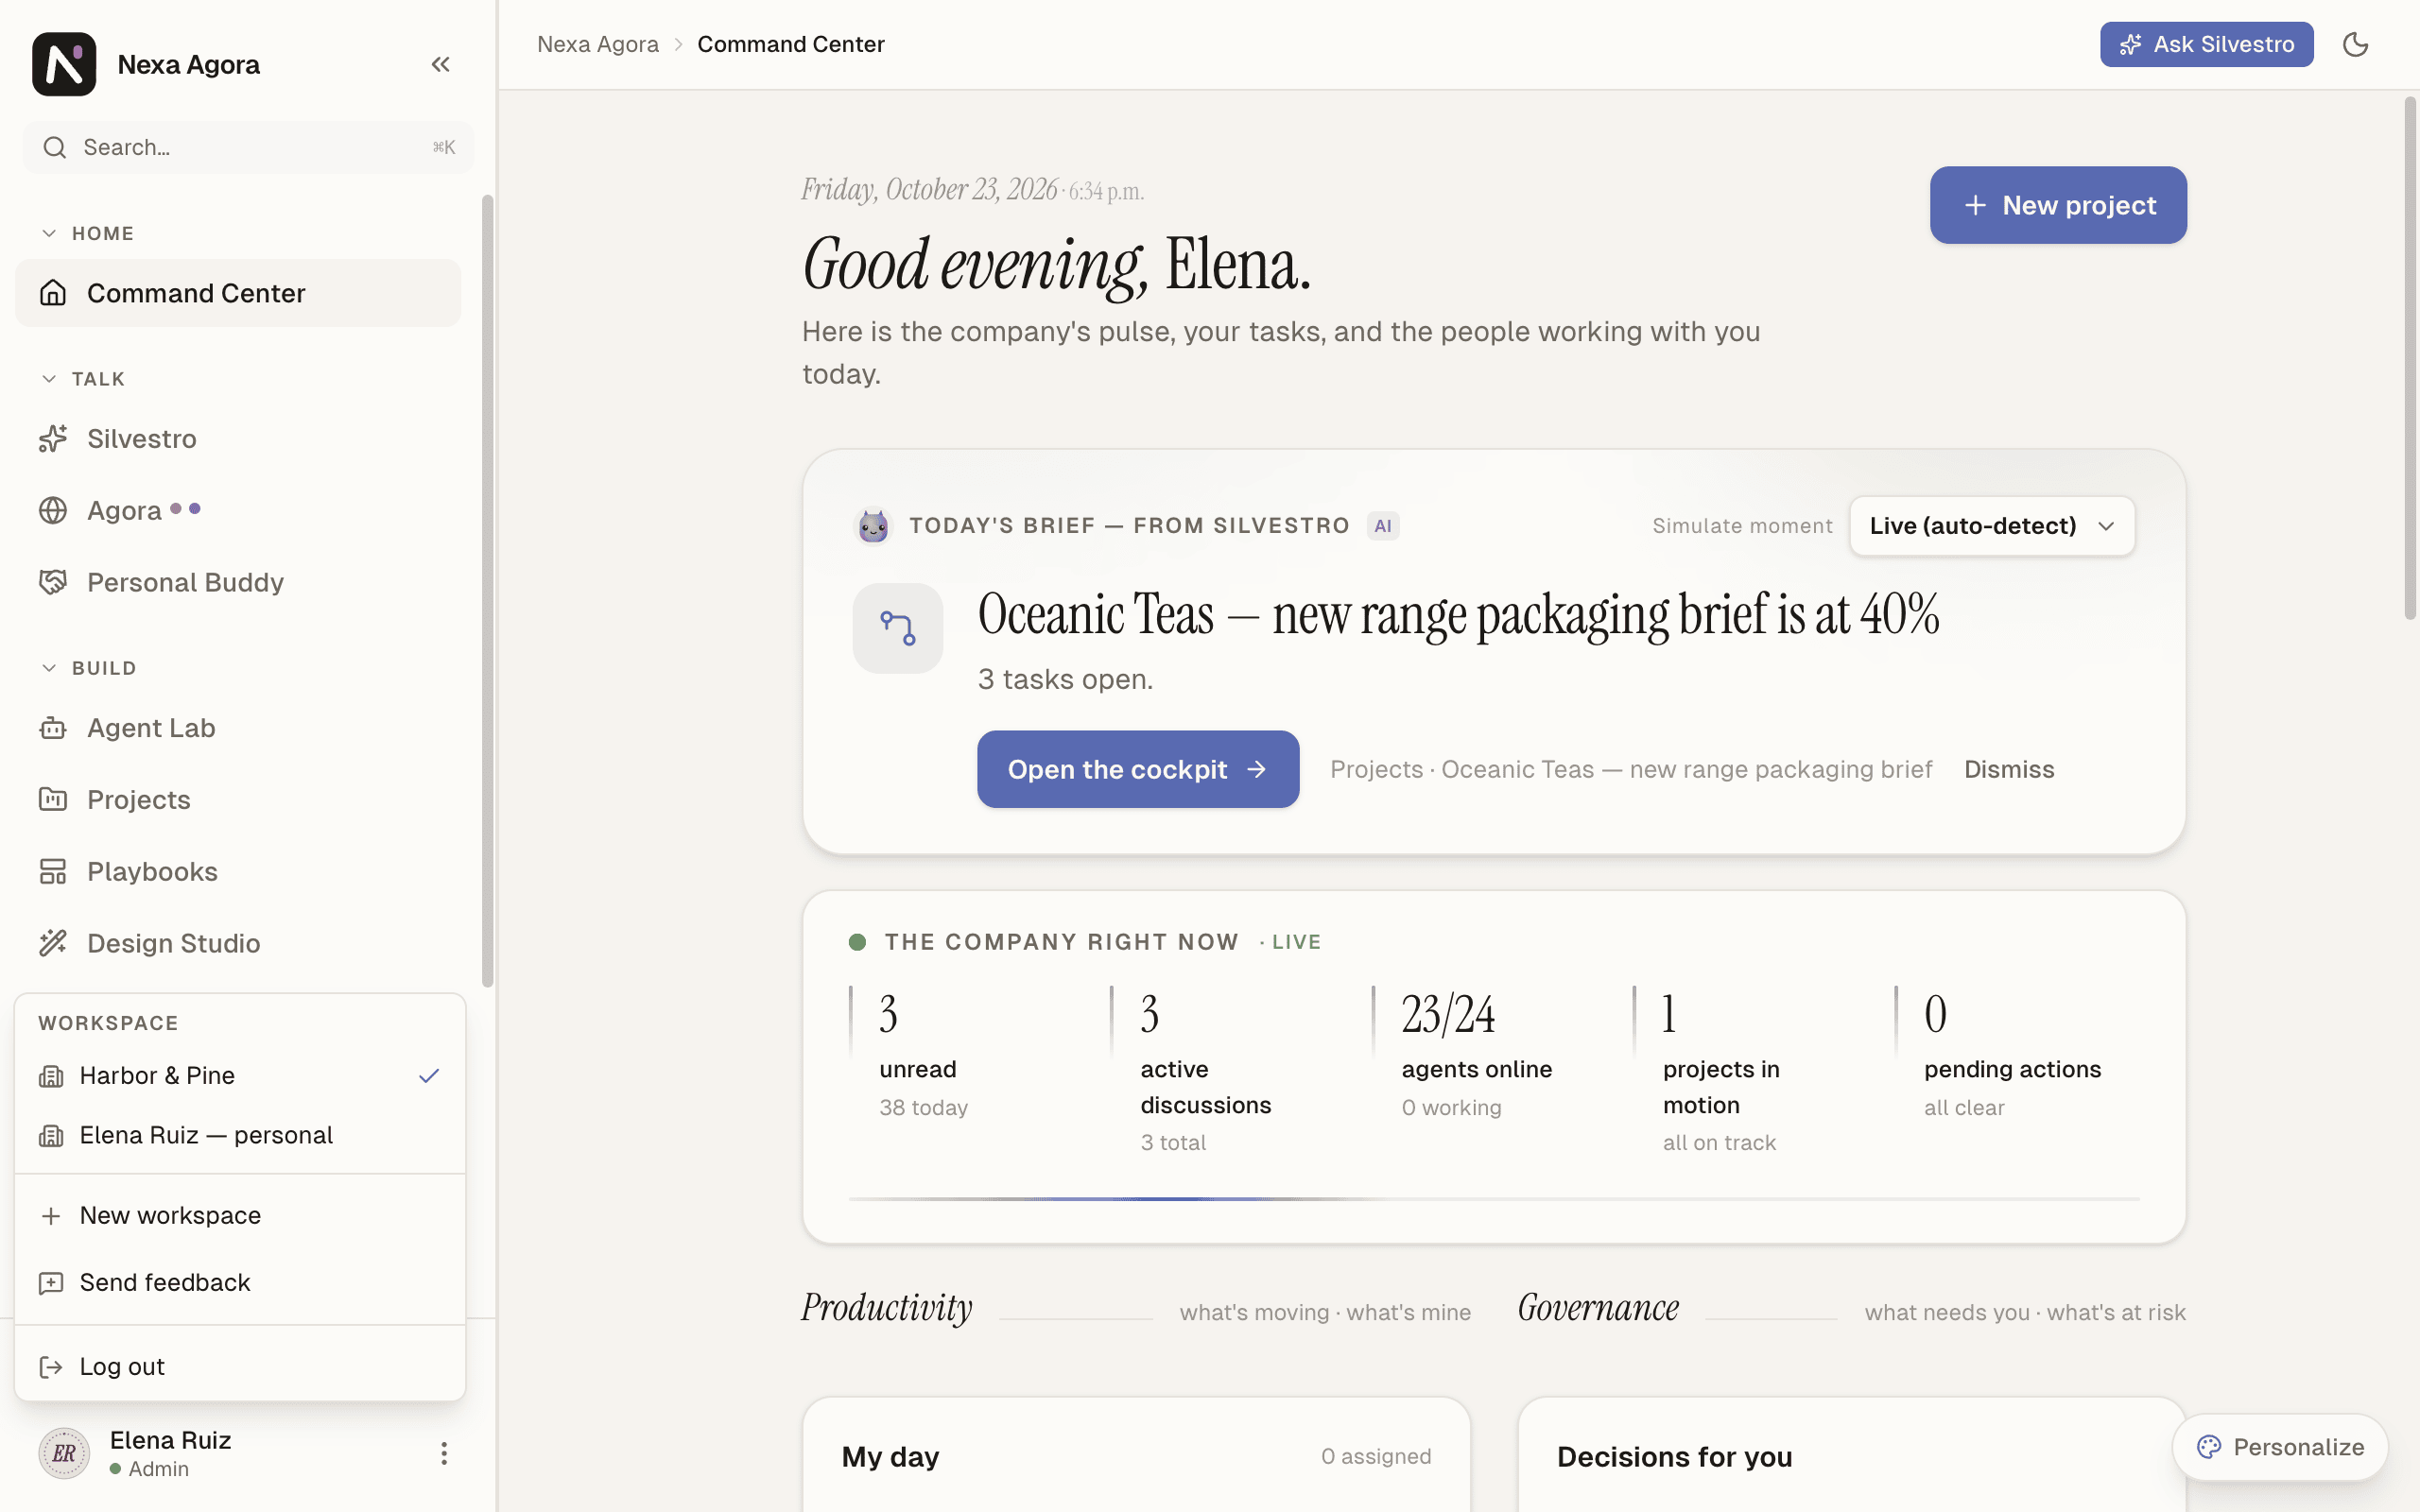
Task: Click the Personalize button
Action: coord(2280,1447)
